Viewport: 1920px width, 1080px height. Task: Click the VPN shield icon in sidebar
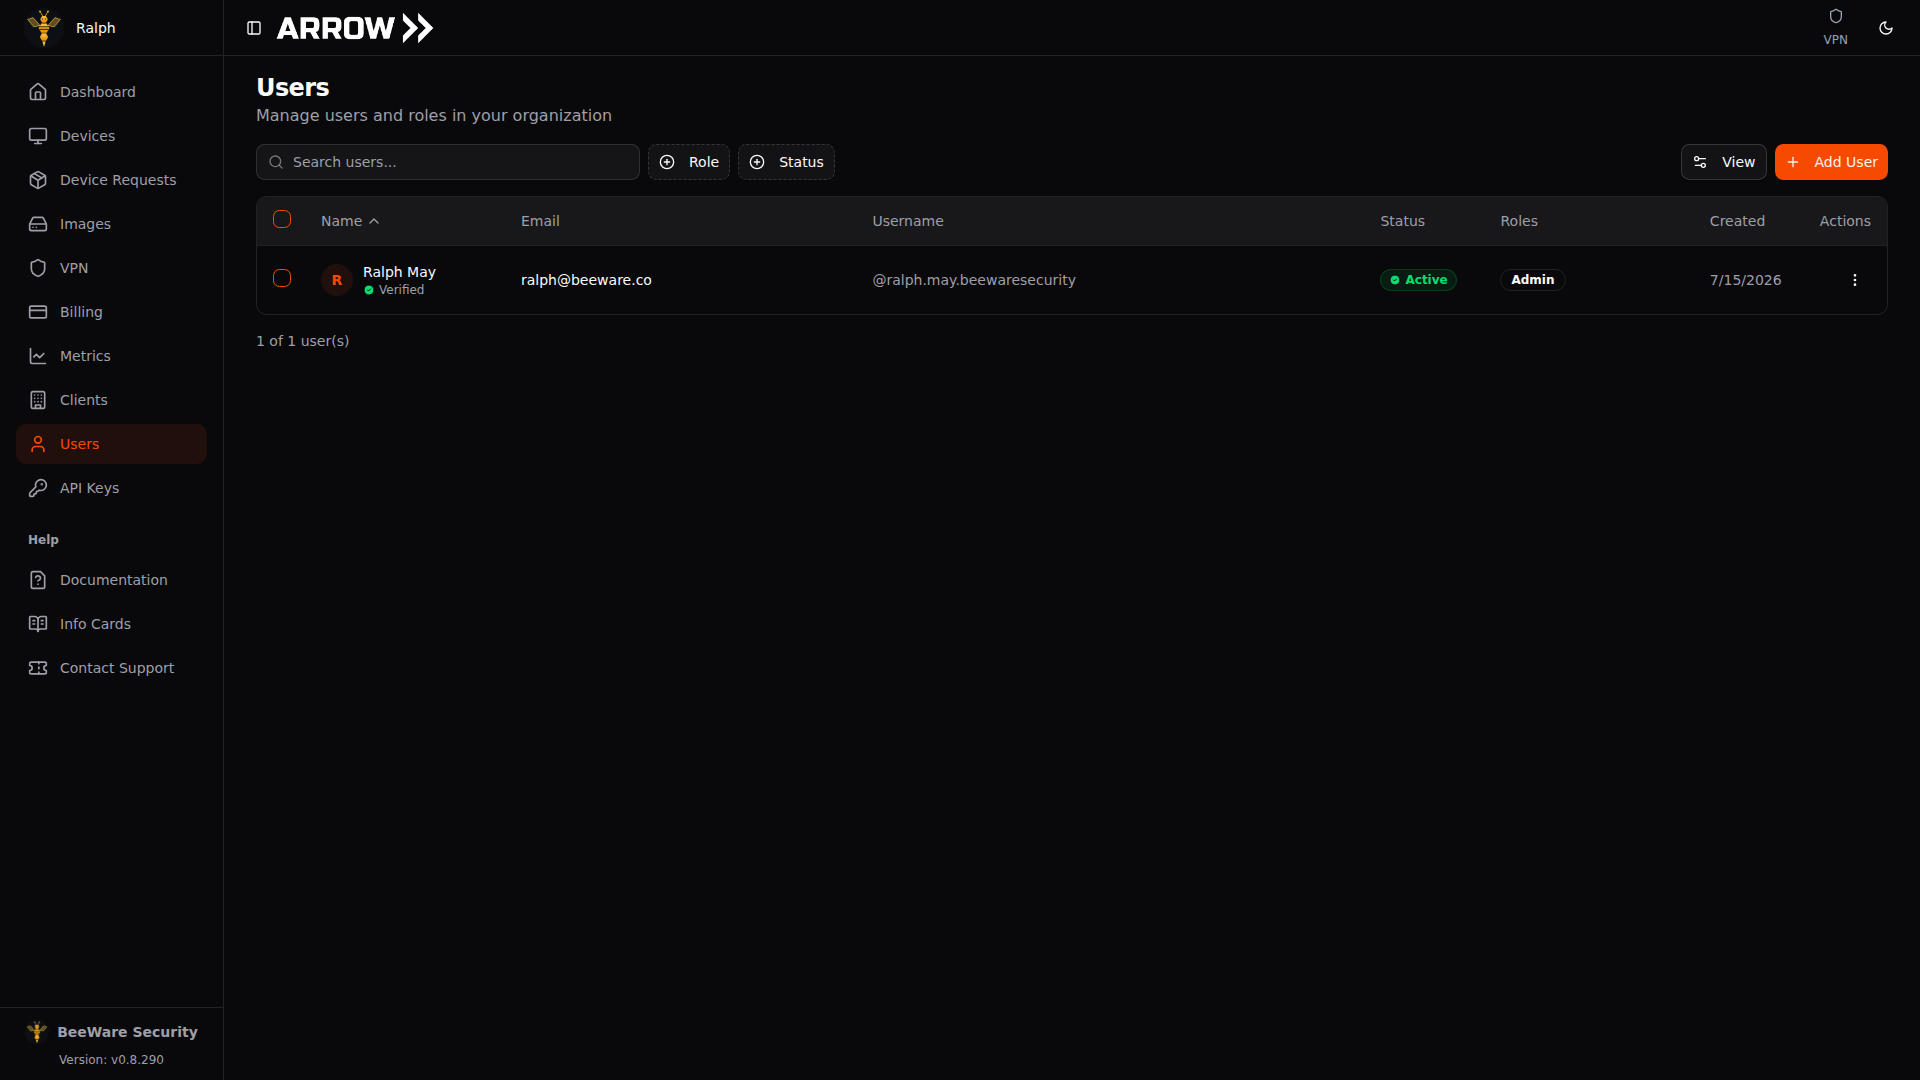[x=38, y=268]
